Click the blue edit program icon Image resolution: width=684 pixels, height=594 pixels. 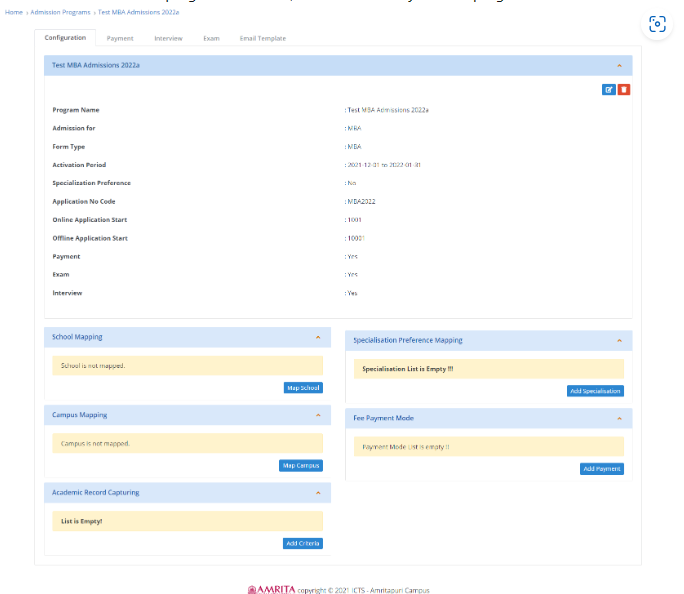[x=608, y=90]
